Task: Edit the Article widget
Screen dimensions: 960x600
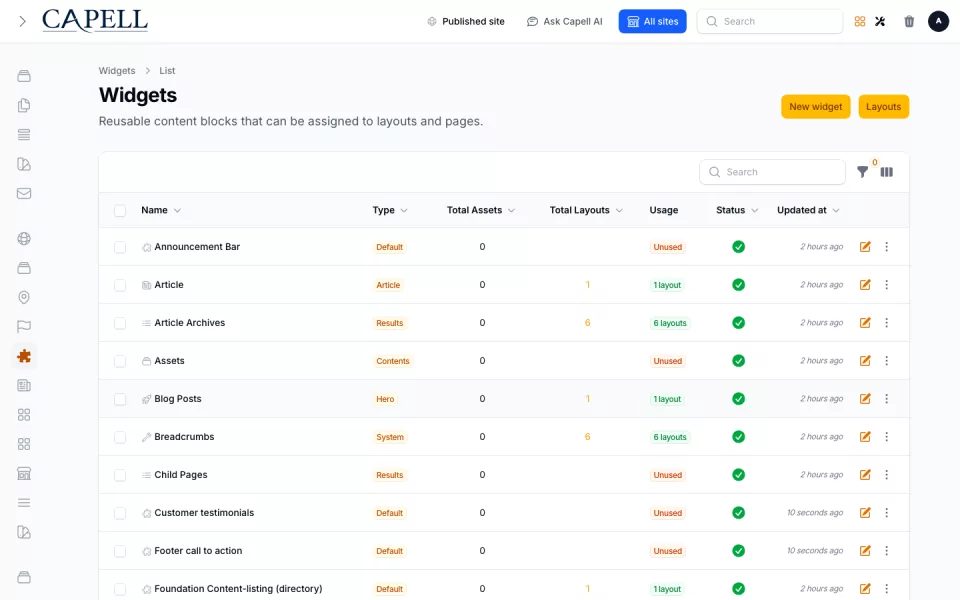Action: pos(865,285)
